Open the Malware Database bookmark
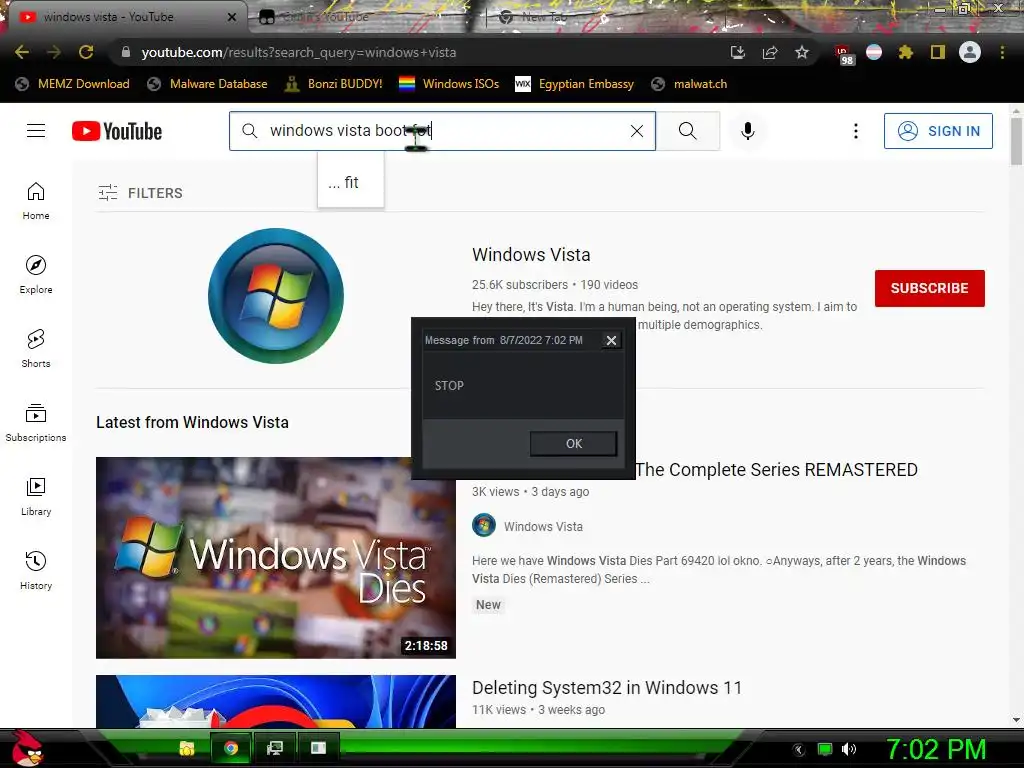Screen dimensions: 1024x768 pos(208,84)
